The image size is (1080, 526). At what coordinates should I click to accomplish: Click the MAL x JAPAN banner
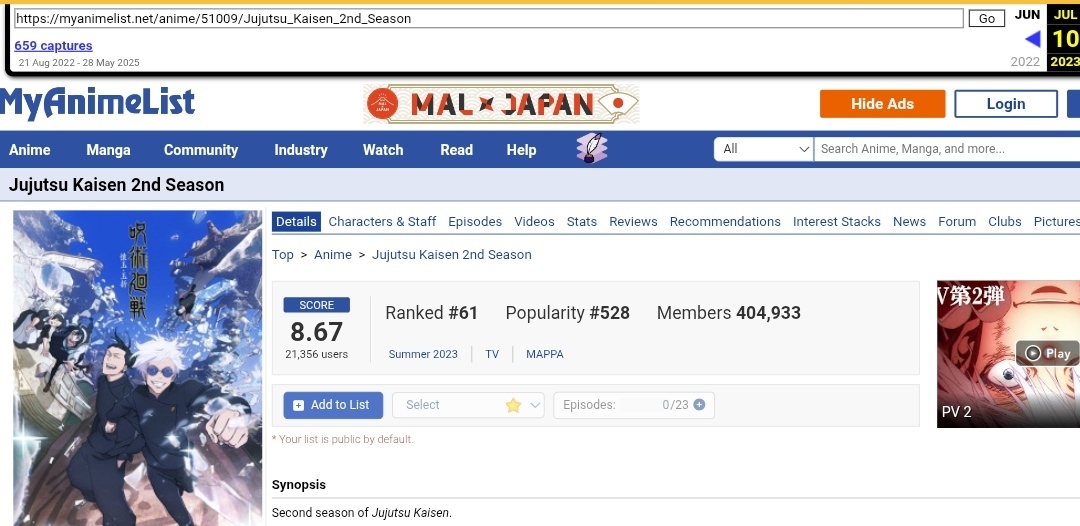click(501, 104)
